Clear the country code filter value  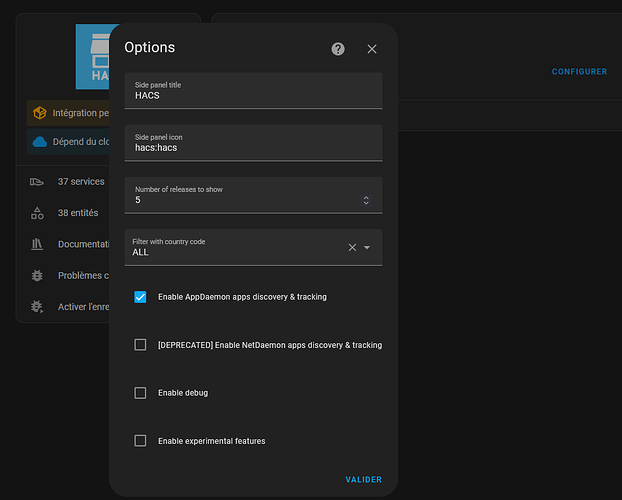pos(352,248)
